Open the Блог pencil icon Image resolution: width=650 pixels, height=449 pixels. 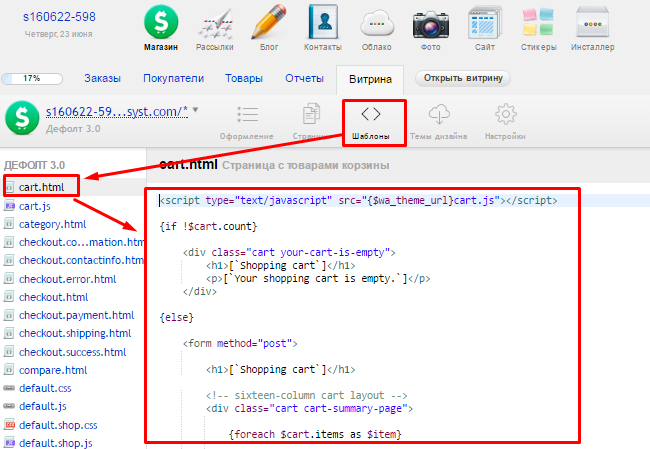click(x=269, y=22)
